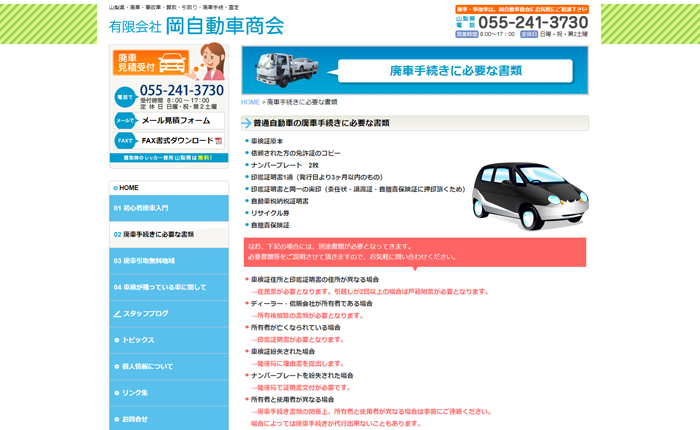Image resolution: width=700 pixels, height=430 pixels.
Task: Click the メールで round icon
Action: tap(125, 121)
